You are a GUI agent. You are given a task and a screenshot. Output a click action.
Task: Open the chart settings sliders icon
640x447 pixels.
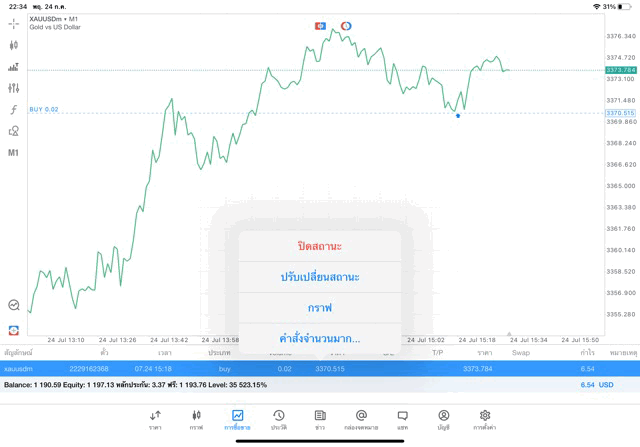[14, 88]
